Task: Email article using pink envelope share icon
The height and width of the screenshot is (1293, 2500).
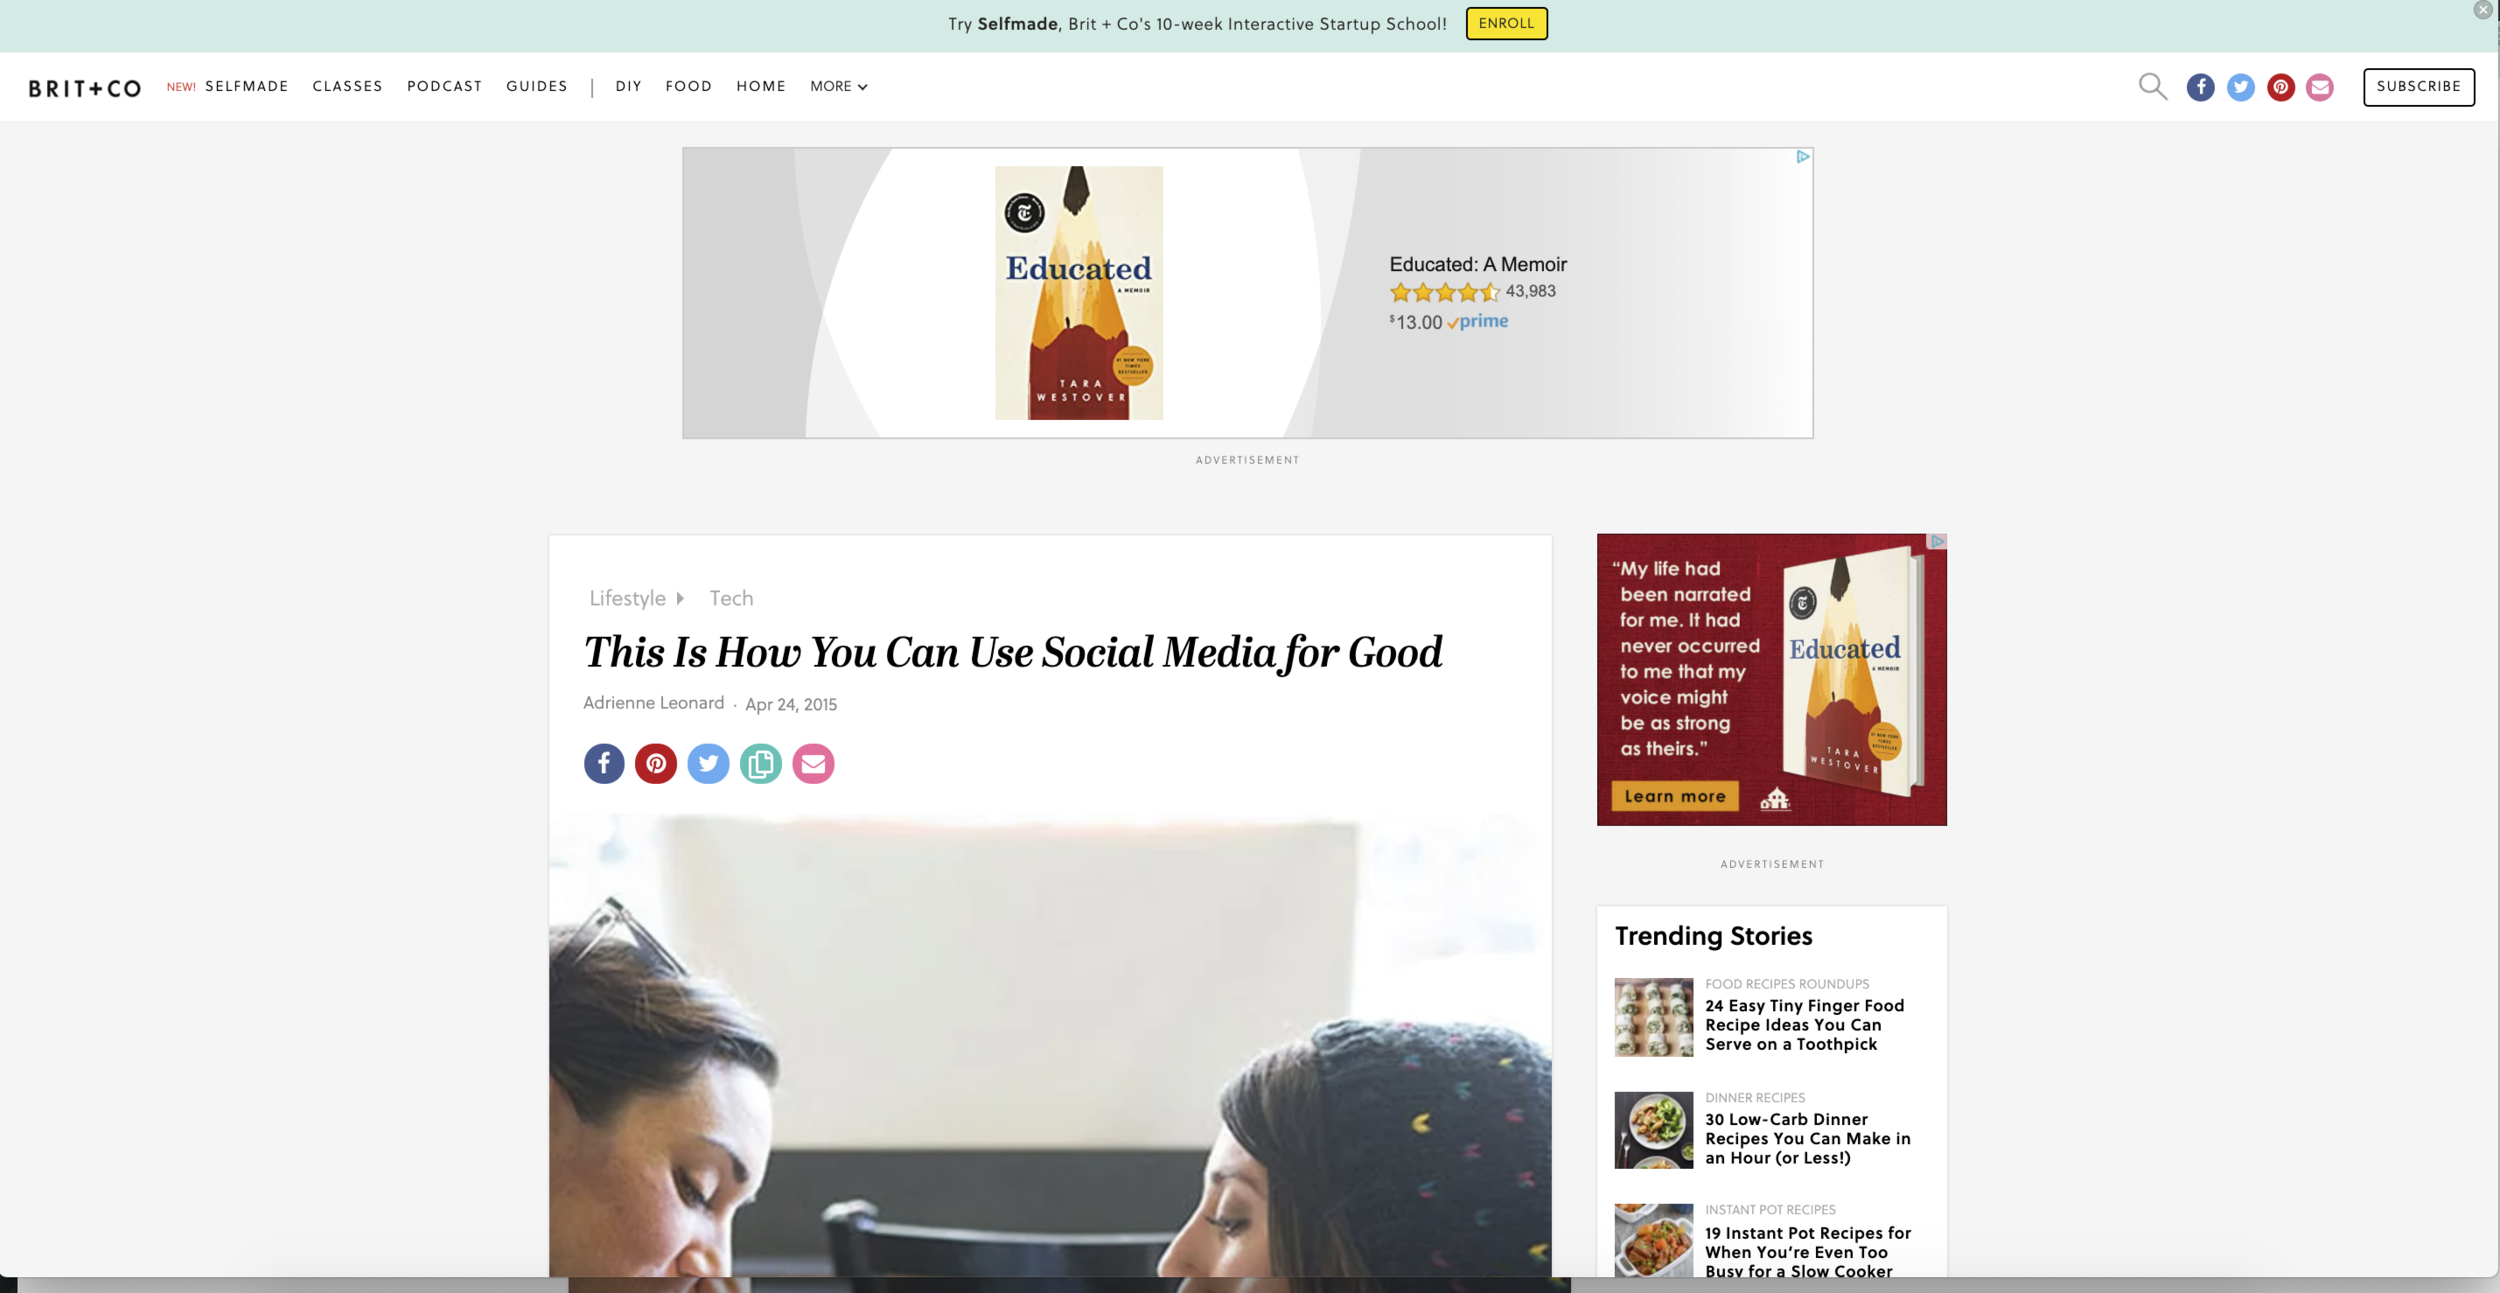Action: 813,764
